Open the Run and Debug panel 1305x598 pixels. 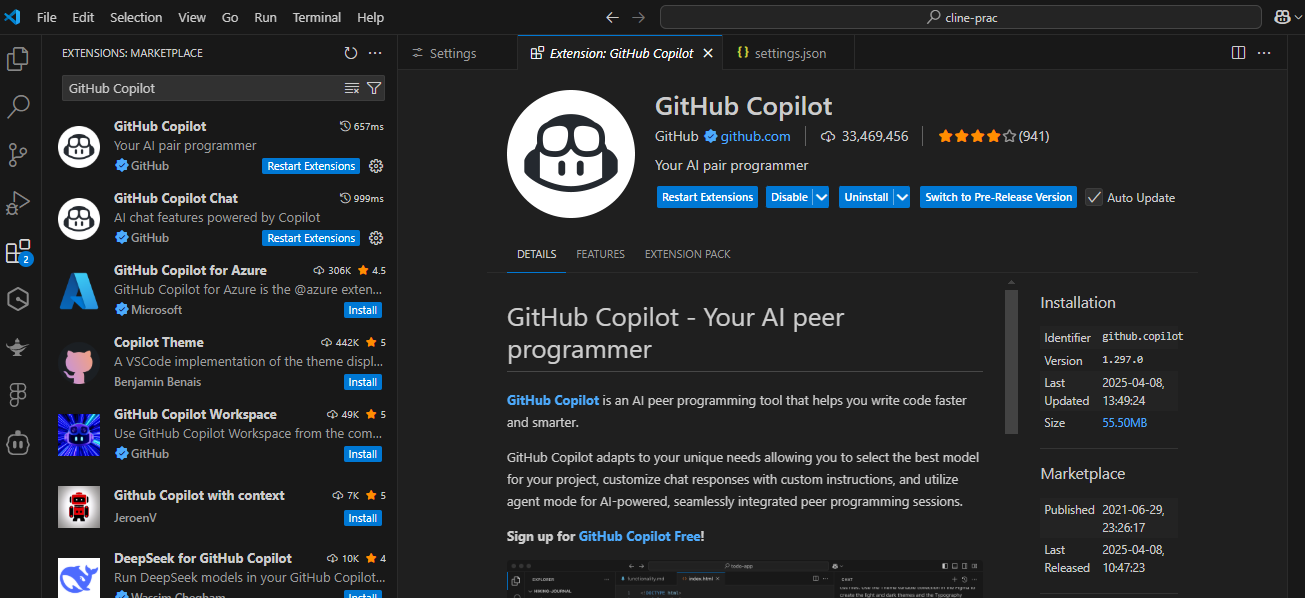pyautogui.click(x=18, y=203)
